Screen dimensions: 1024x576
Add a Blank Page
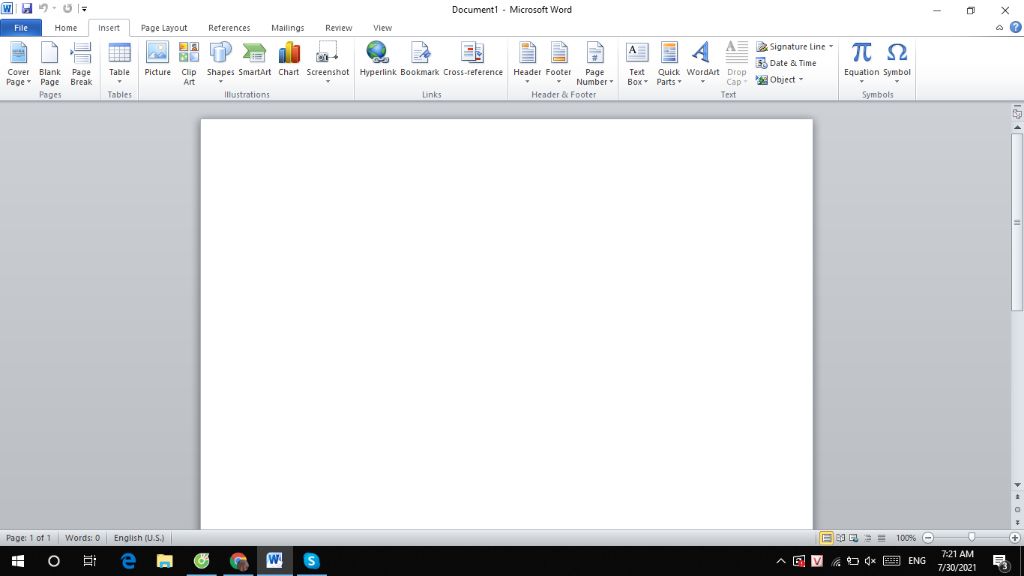click(50, 62)
